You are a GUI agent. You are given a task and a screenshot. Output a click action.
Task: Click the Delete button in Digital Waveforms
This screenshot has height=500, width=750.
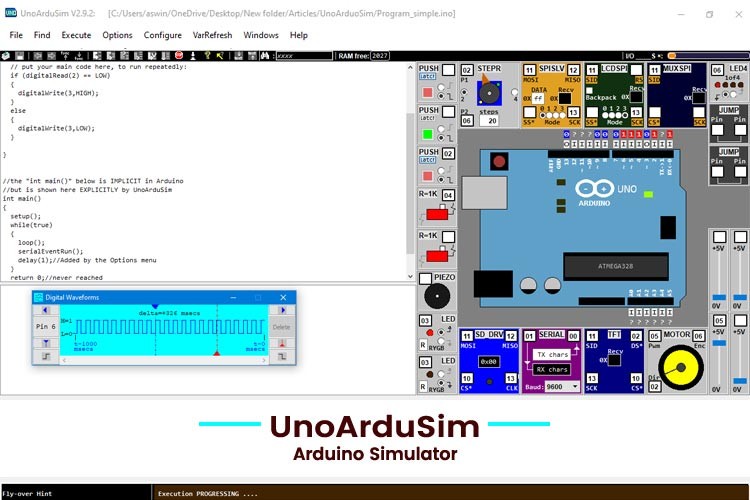(282, 327)
